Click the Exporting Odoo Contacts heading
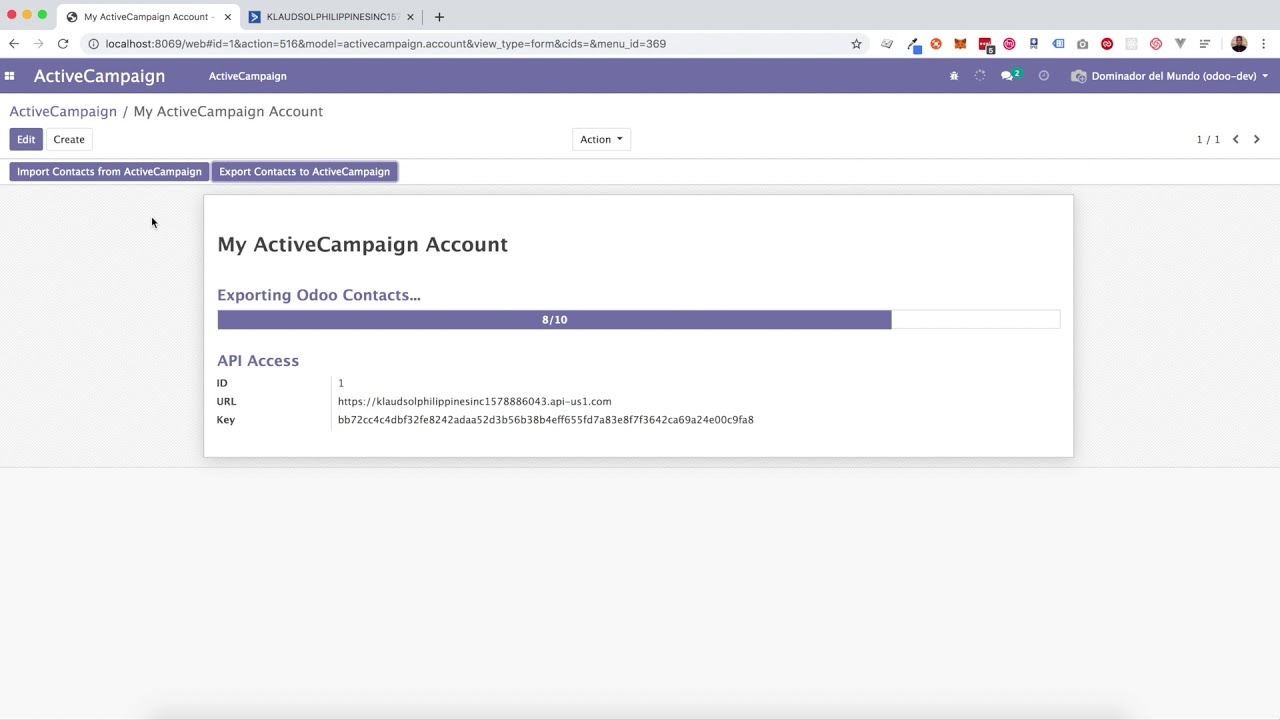 318,295
